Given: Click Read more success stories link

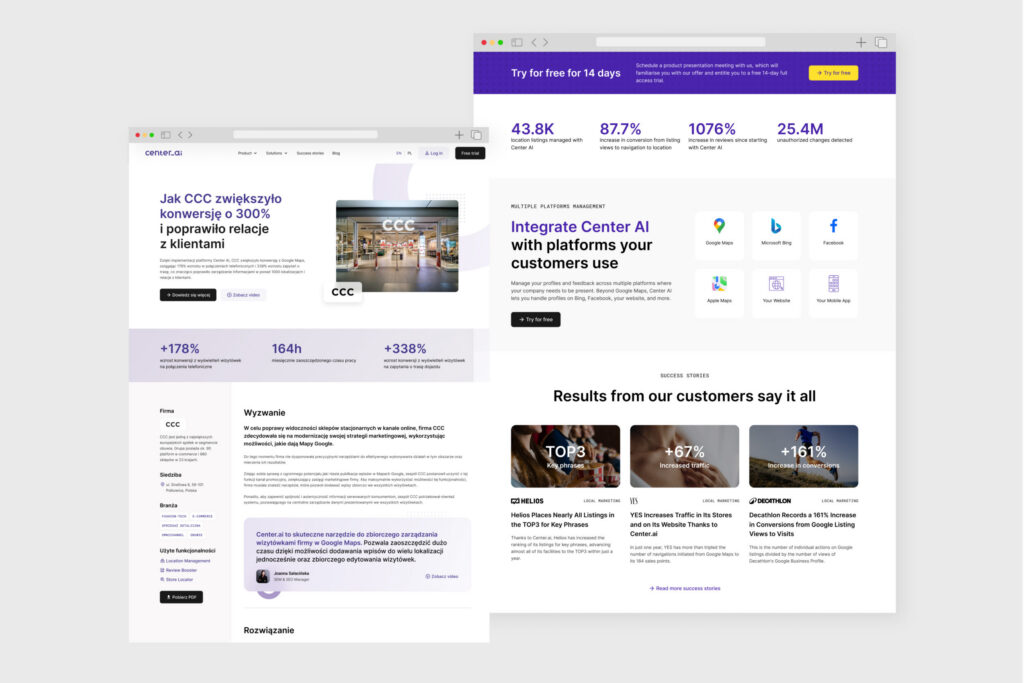Looking at the screenshot, I should pos(684,588).
